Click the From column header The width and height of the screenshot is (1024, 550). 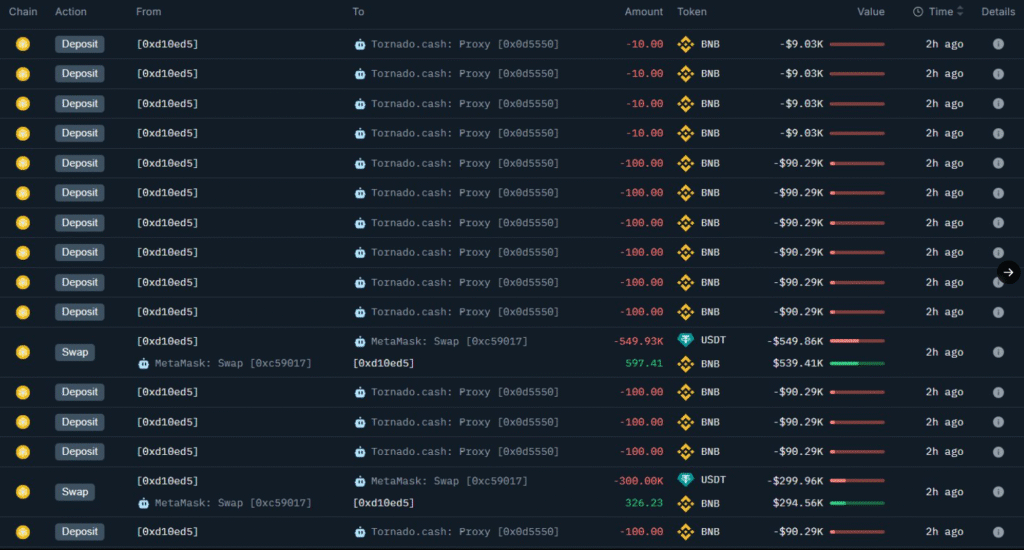(x=148, y=12)
